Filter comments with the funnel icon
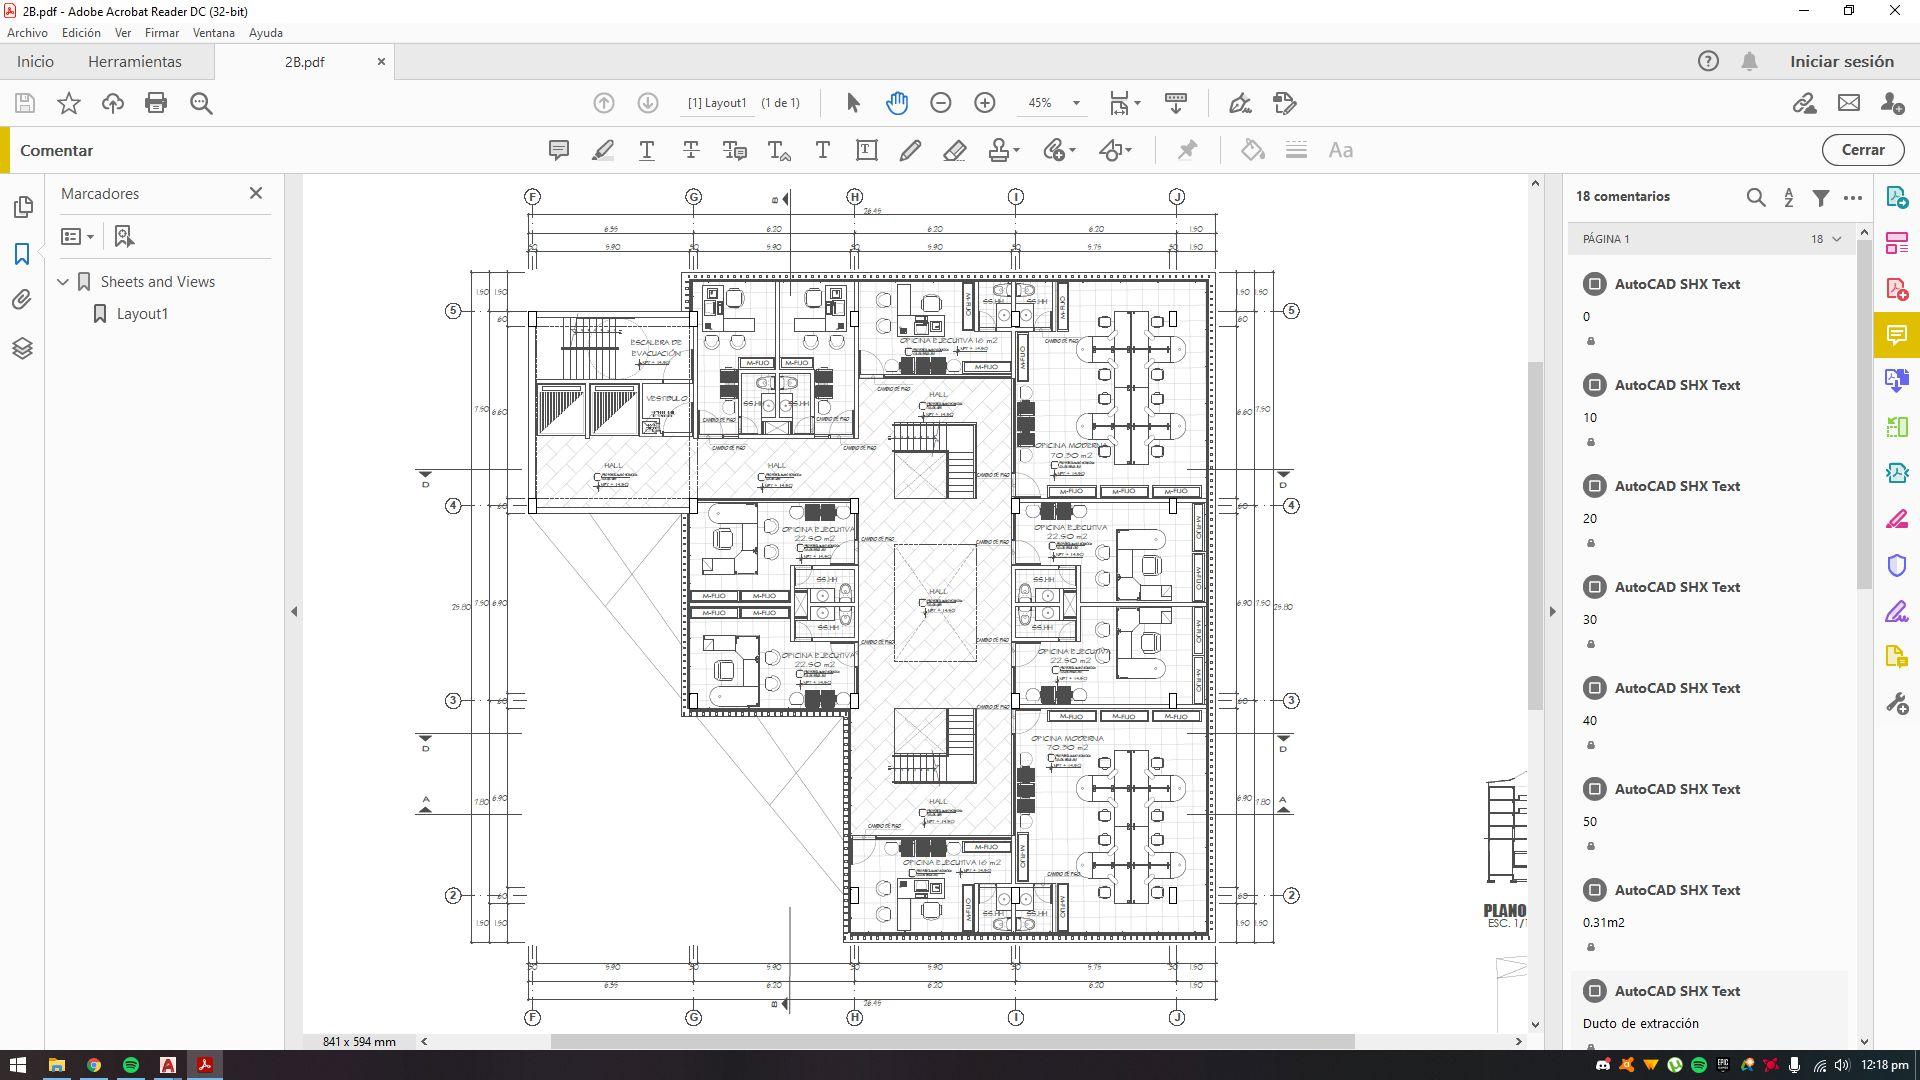This screenshot has width=1920, height=1080. tap(1821, 197)
